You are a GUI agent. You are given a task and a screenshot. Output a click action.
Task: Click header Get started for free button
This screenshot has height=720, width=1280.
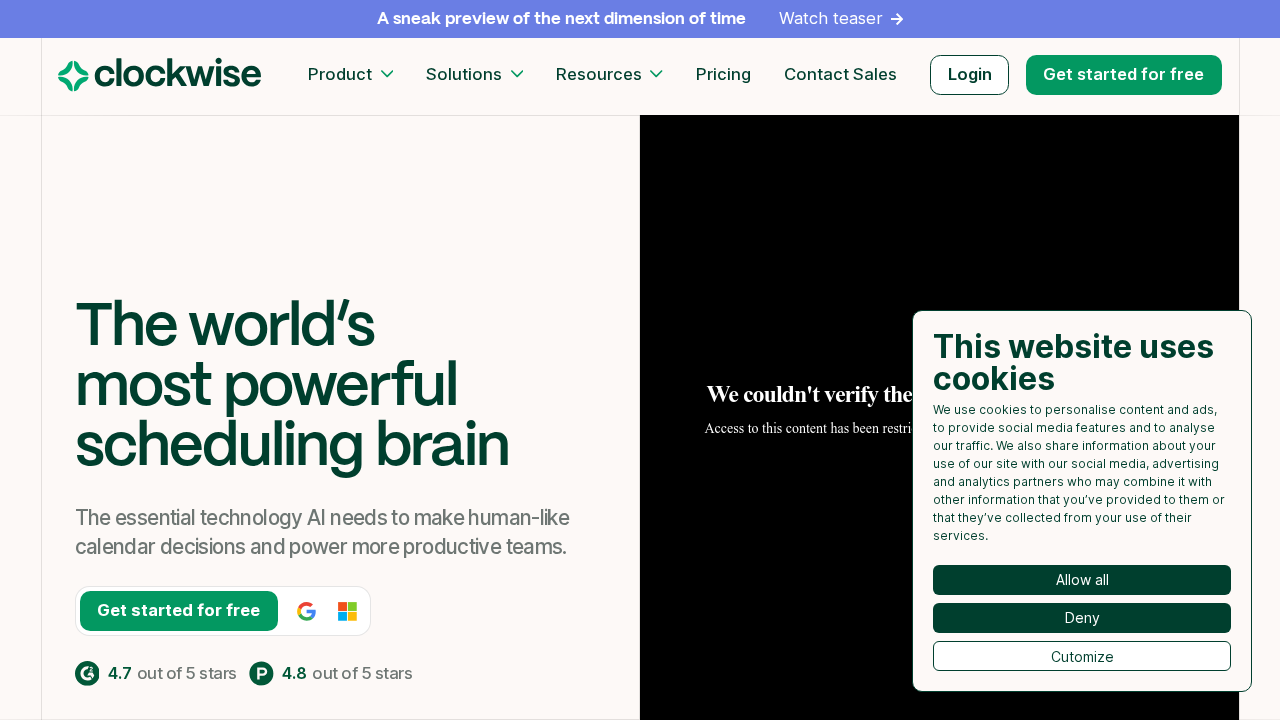click(x=1123, y=75)
